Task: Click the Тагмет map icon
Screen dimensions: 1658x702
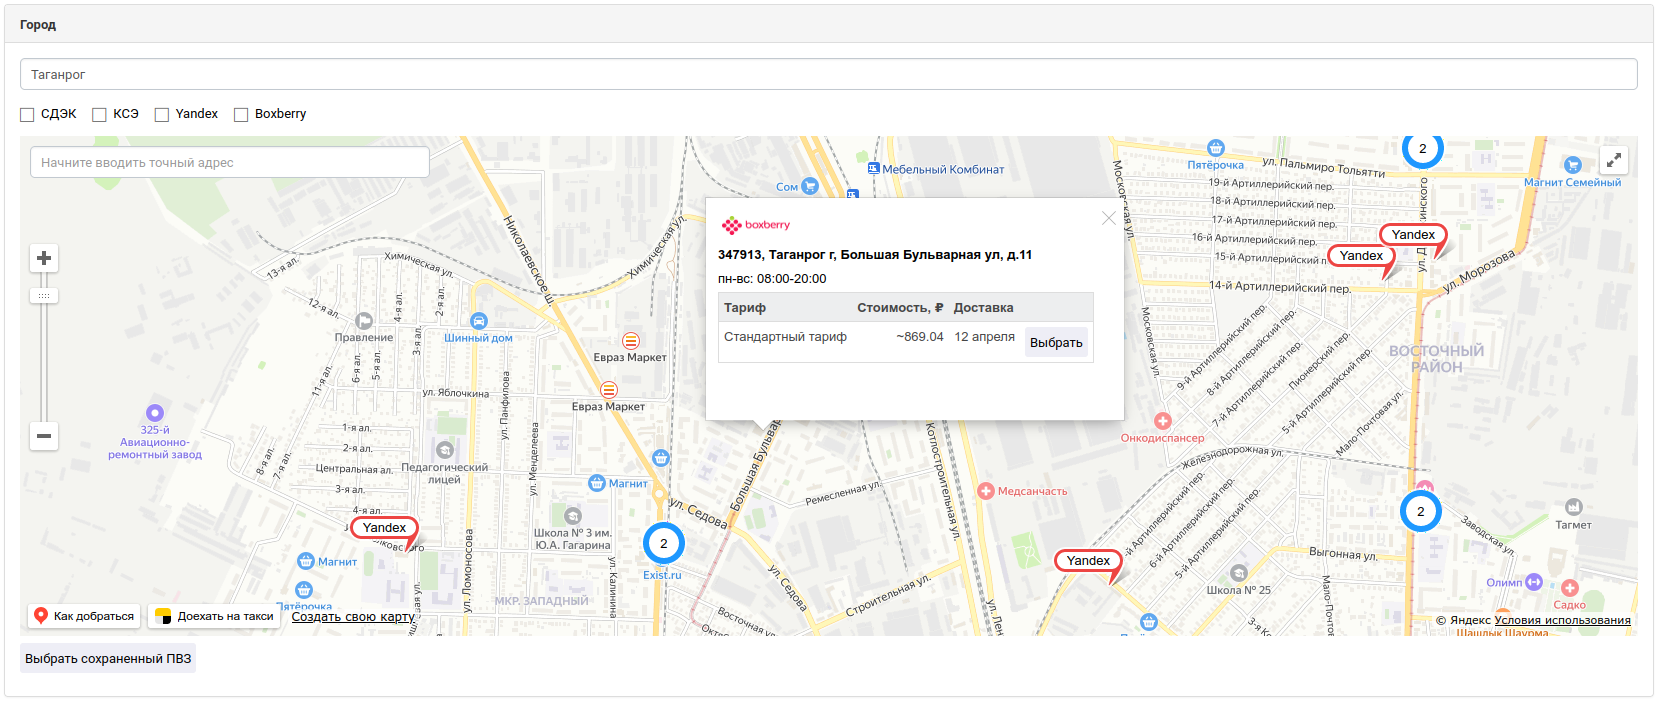Action: (x=1573, y=507)
